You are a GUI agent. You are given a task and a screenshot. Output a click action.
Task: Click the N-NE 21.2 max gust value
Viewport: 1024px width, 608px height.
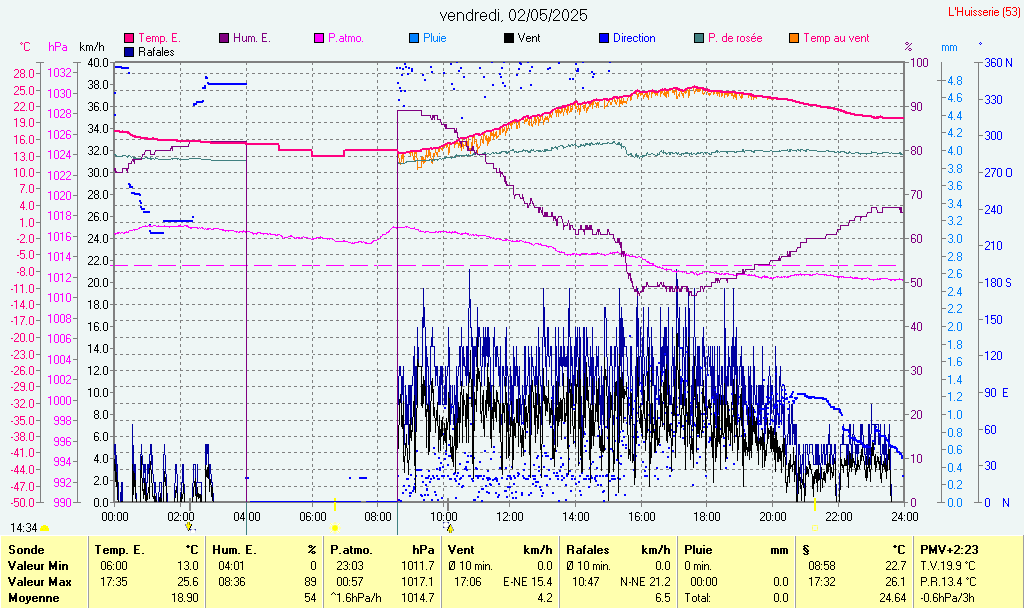pos(645,582)
